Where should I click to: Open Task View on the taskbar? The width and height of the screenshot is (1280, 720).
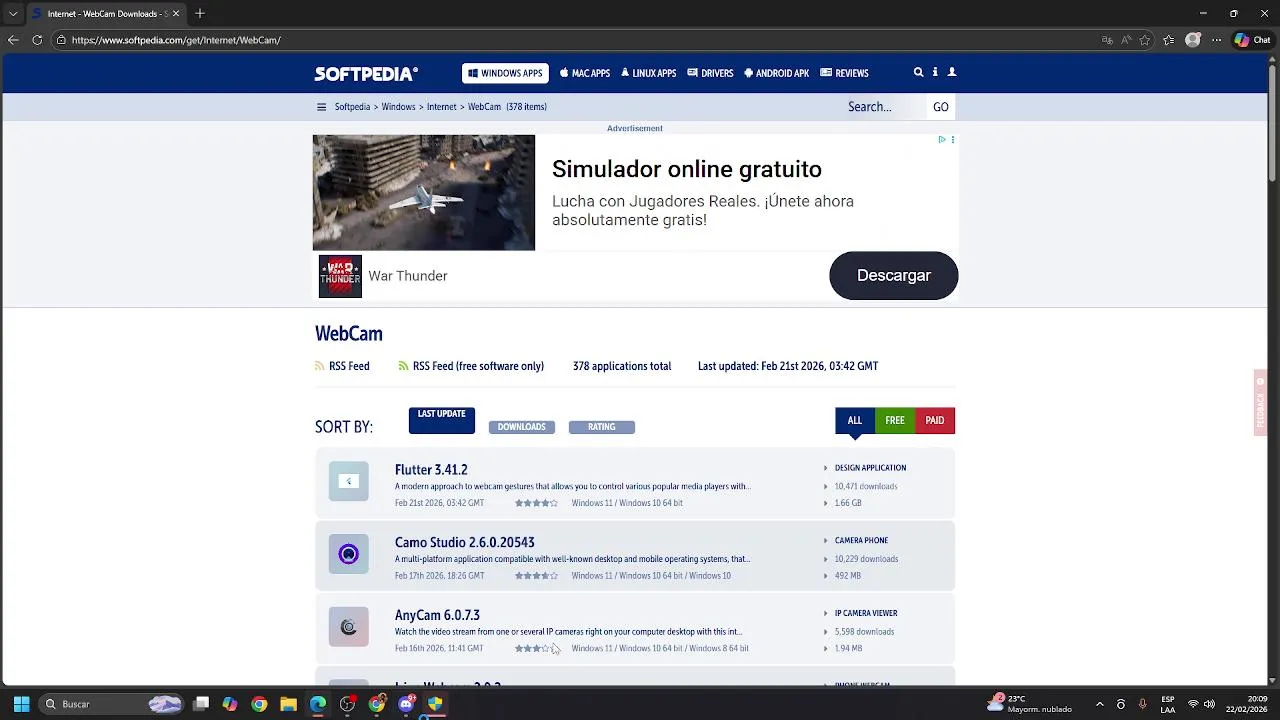click(x=201, y=704)
